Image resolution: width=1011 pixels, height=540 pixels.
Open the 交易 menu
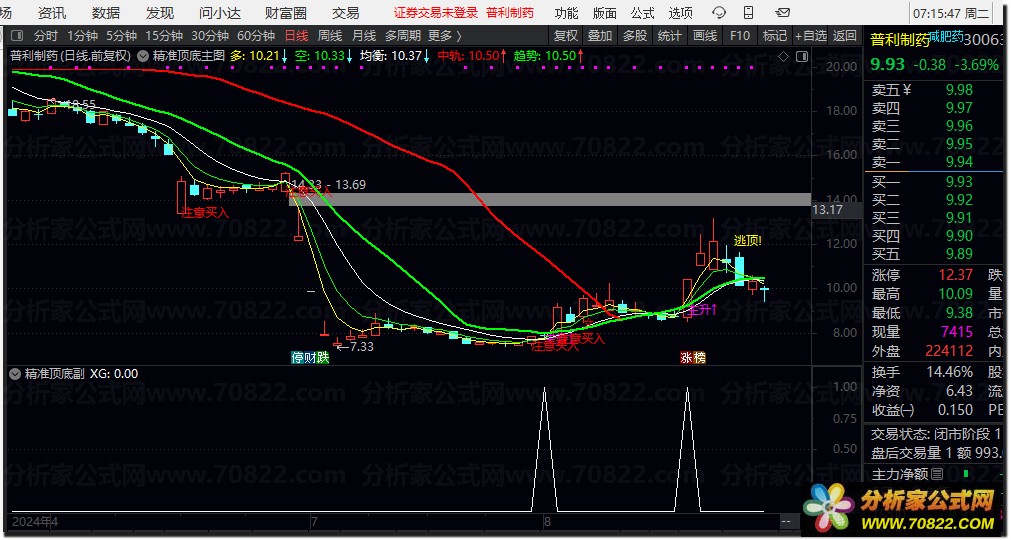tap(346, 12)
